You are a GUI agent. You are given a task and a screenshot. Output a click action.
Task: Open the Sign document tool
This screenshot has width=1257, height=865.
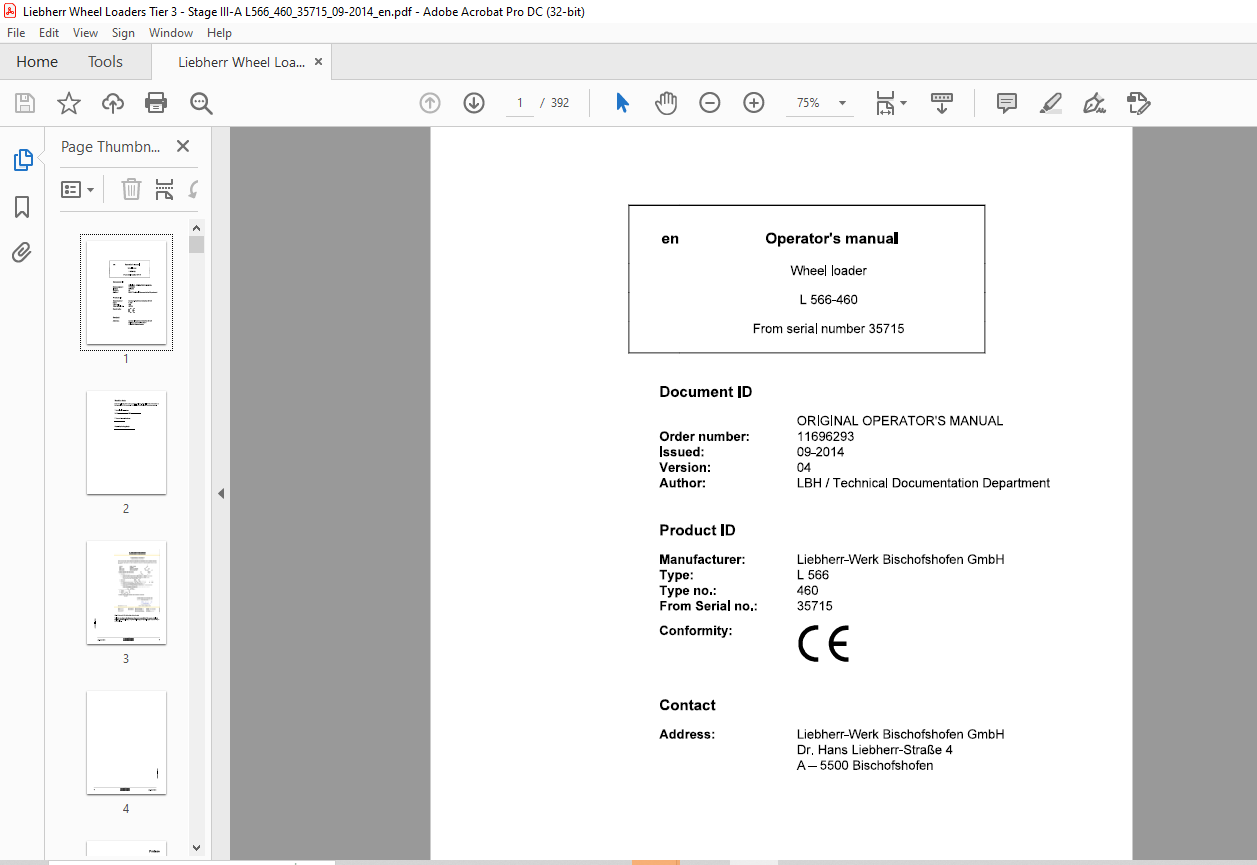(1095, 103)
